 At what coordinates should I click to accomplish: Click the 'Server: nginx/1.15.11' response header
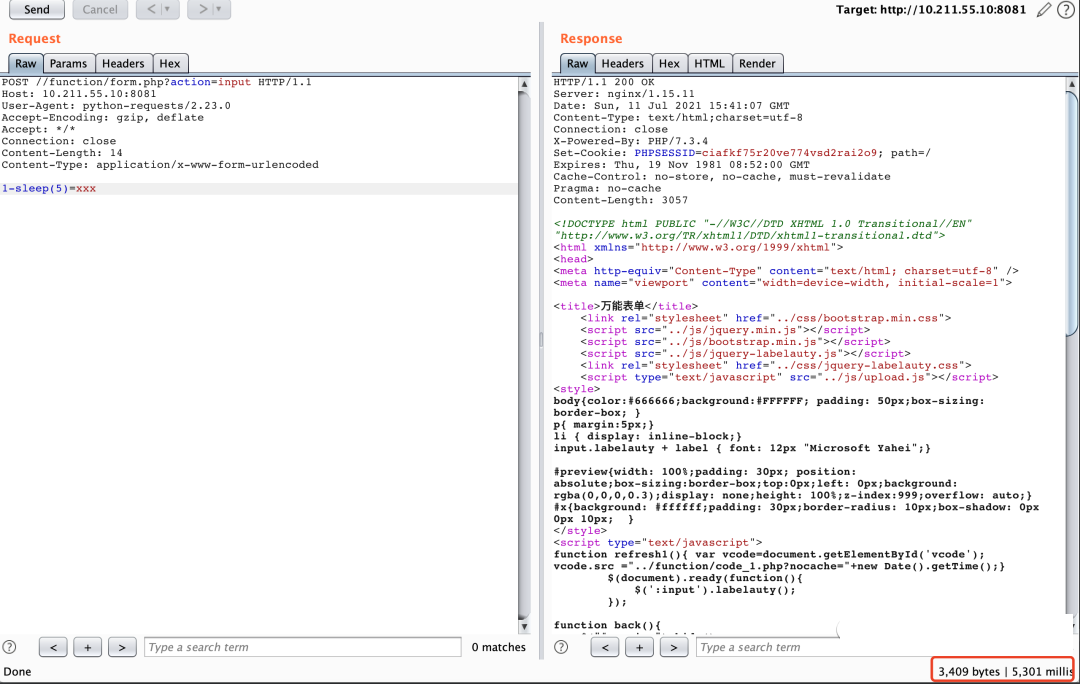click(624, 94)
